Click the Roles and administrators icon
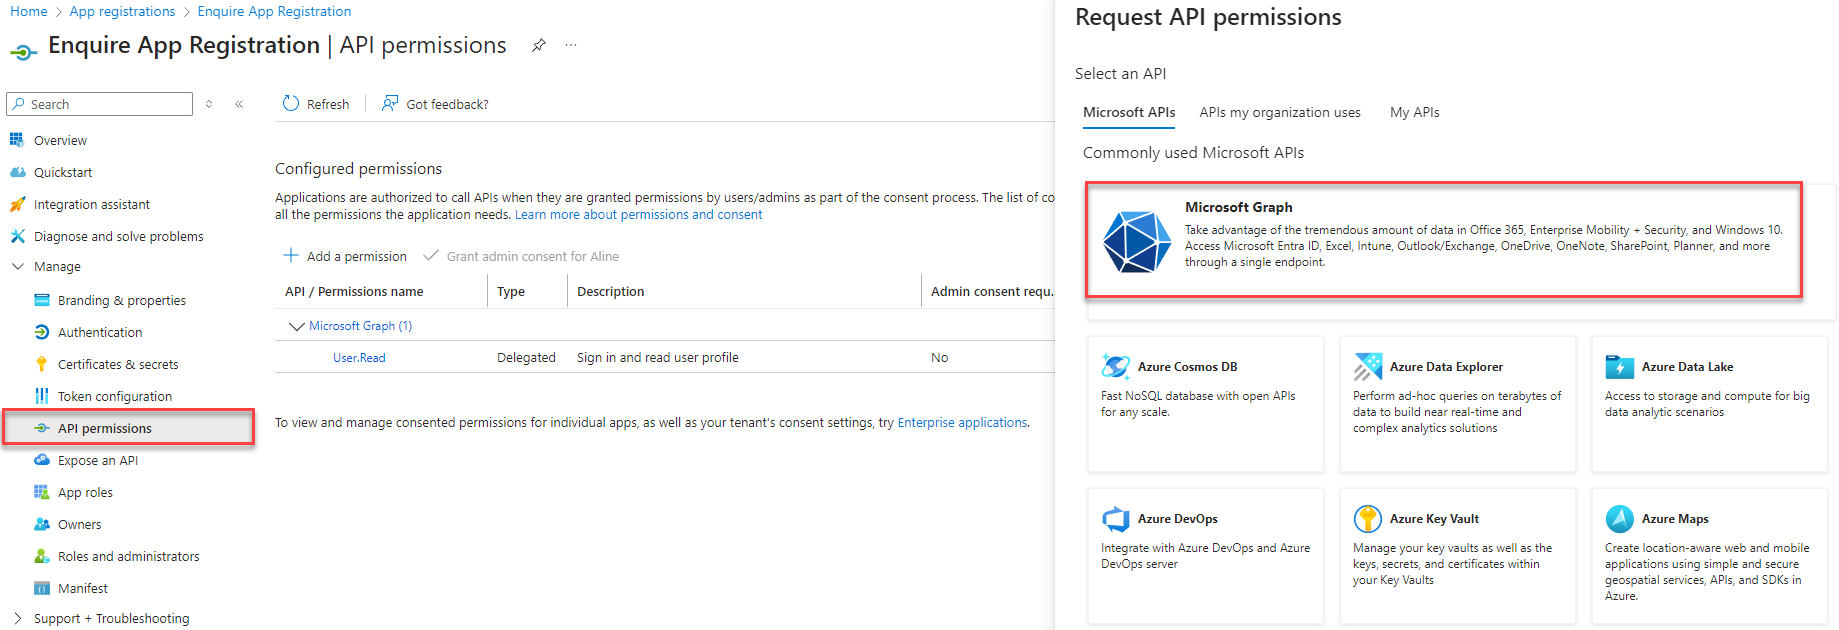This screenshot has height=630, width=1839. pyautogui.click(x=41, y=556)
